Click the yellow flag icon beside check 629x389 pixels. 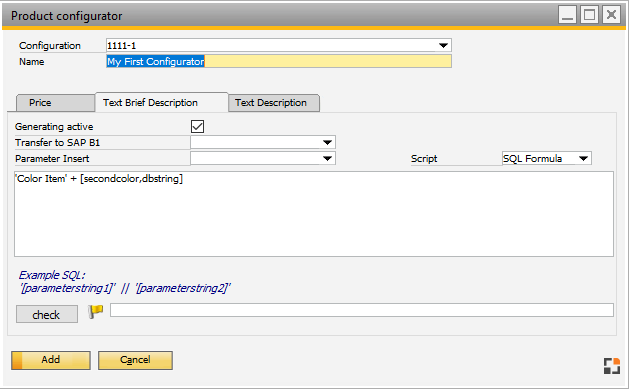95,311
